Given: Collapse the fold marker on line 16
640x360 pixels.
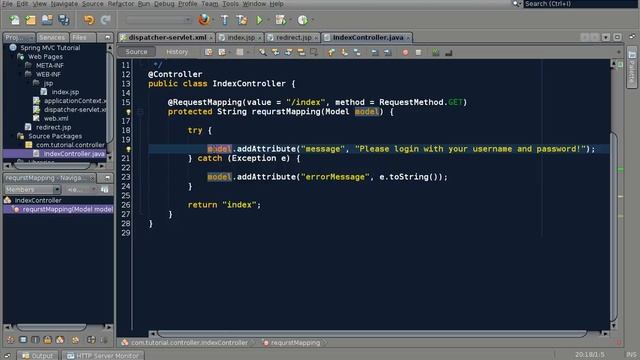Looking at the screenshot, I should 140,112.
